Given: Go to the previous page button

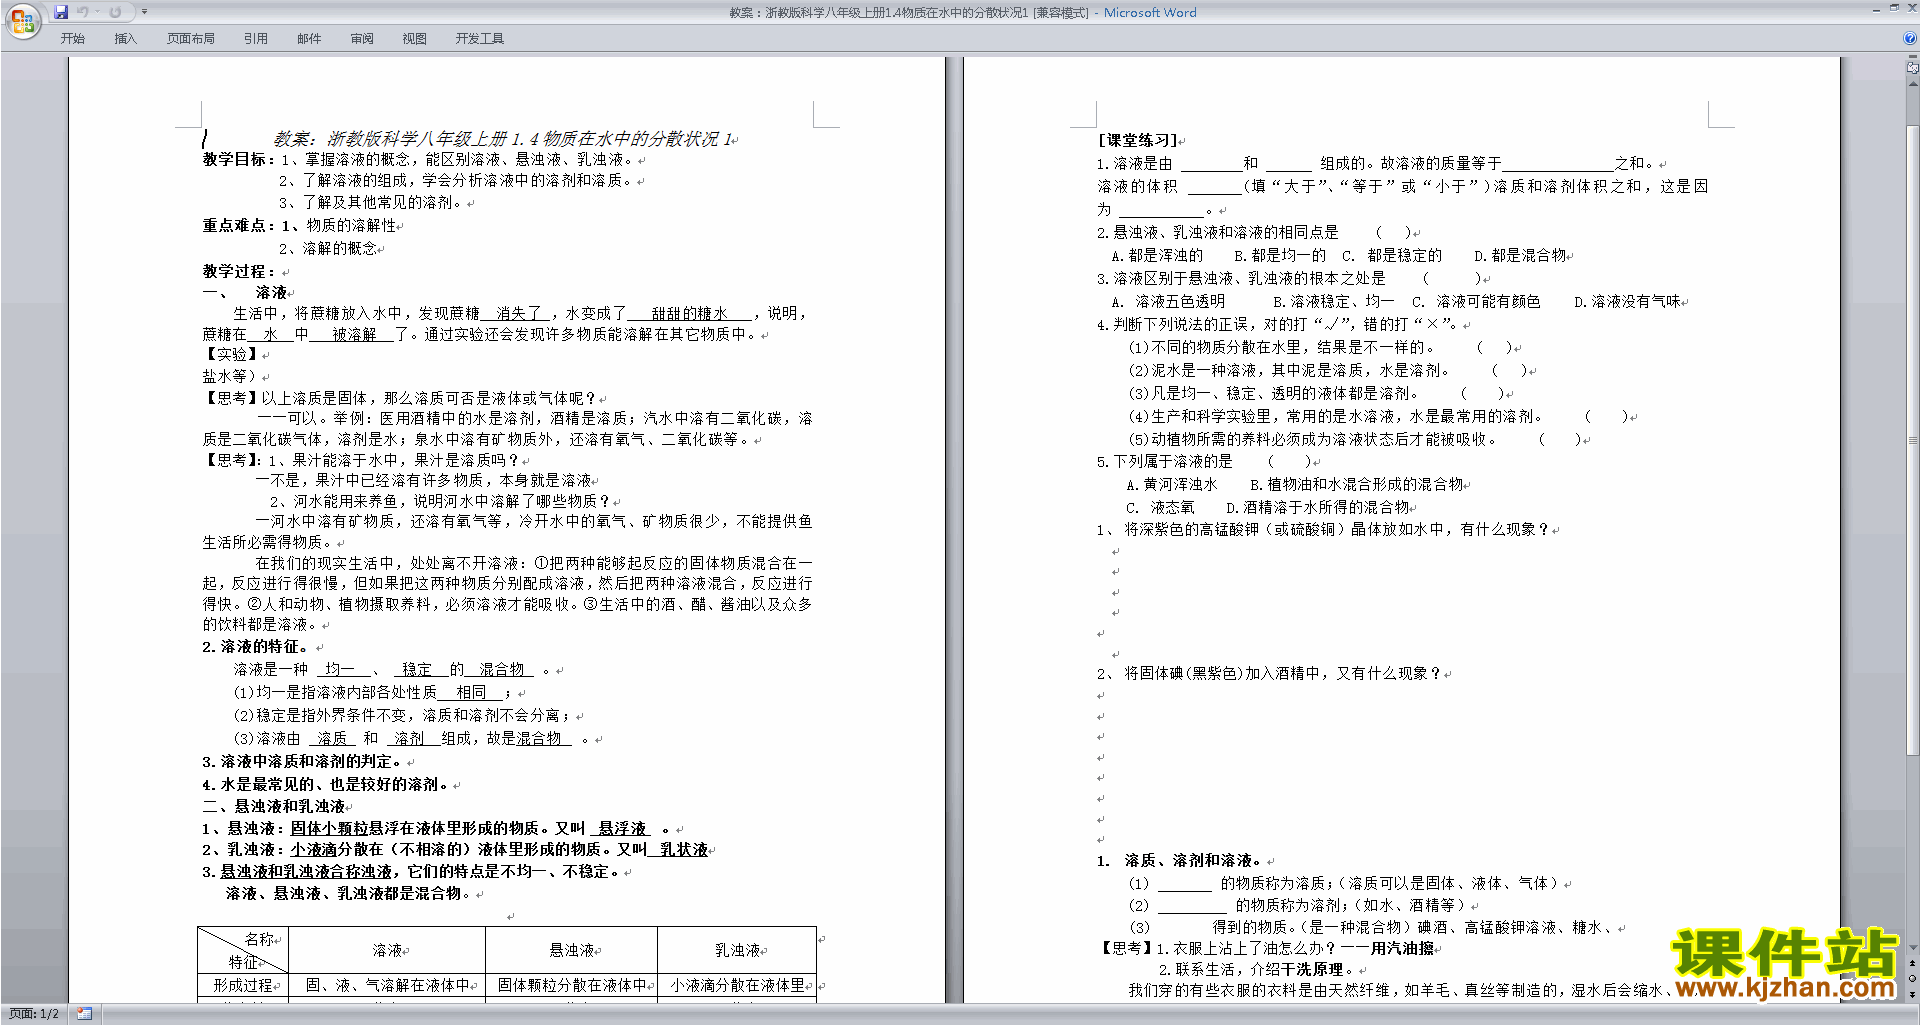Looking at the screenshot, I should coord(1913,964).
